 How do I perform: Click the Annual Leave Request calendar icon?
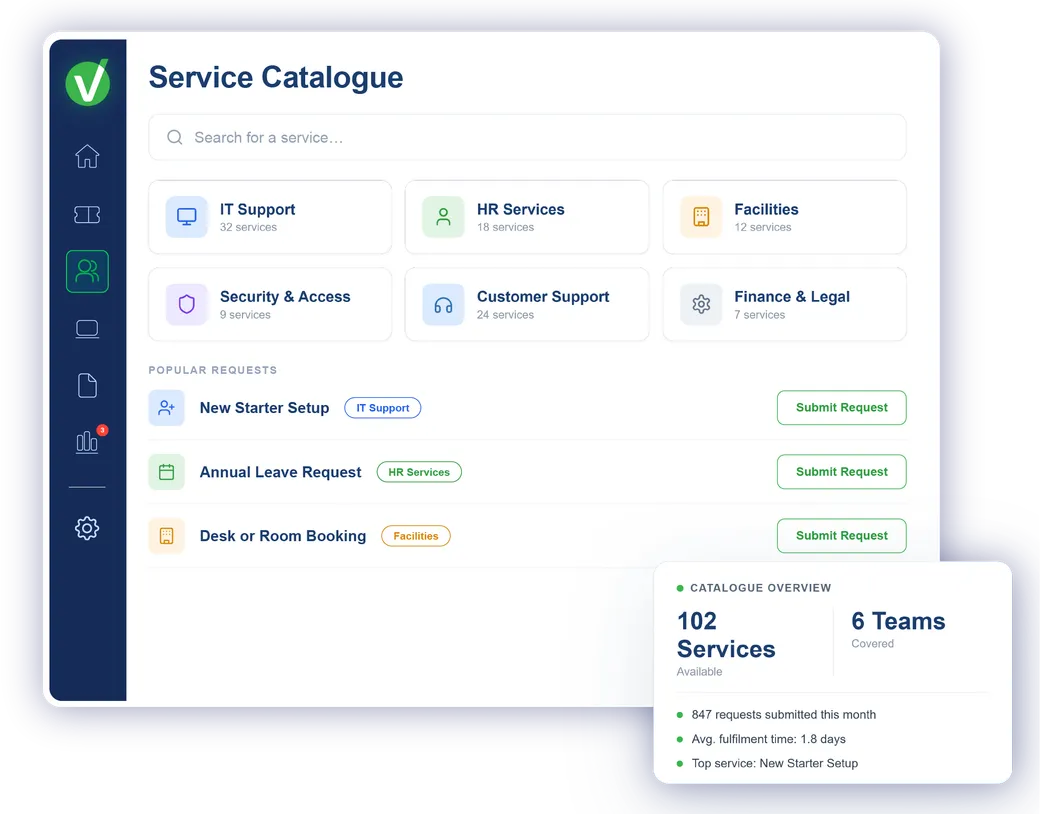click(x=166, y=472)
